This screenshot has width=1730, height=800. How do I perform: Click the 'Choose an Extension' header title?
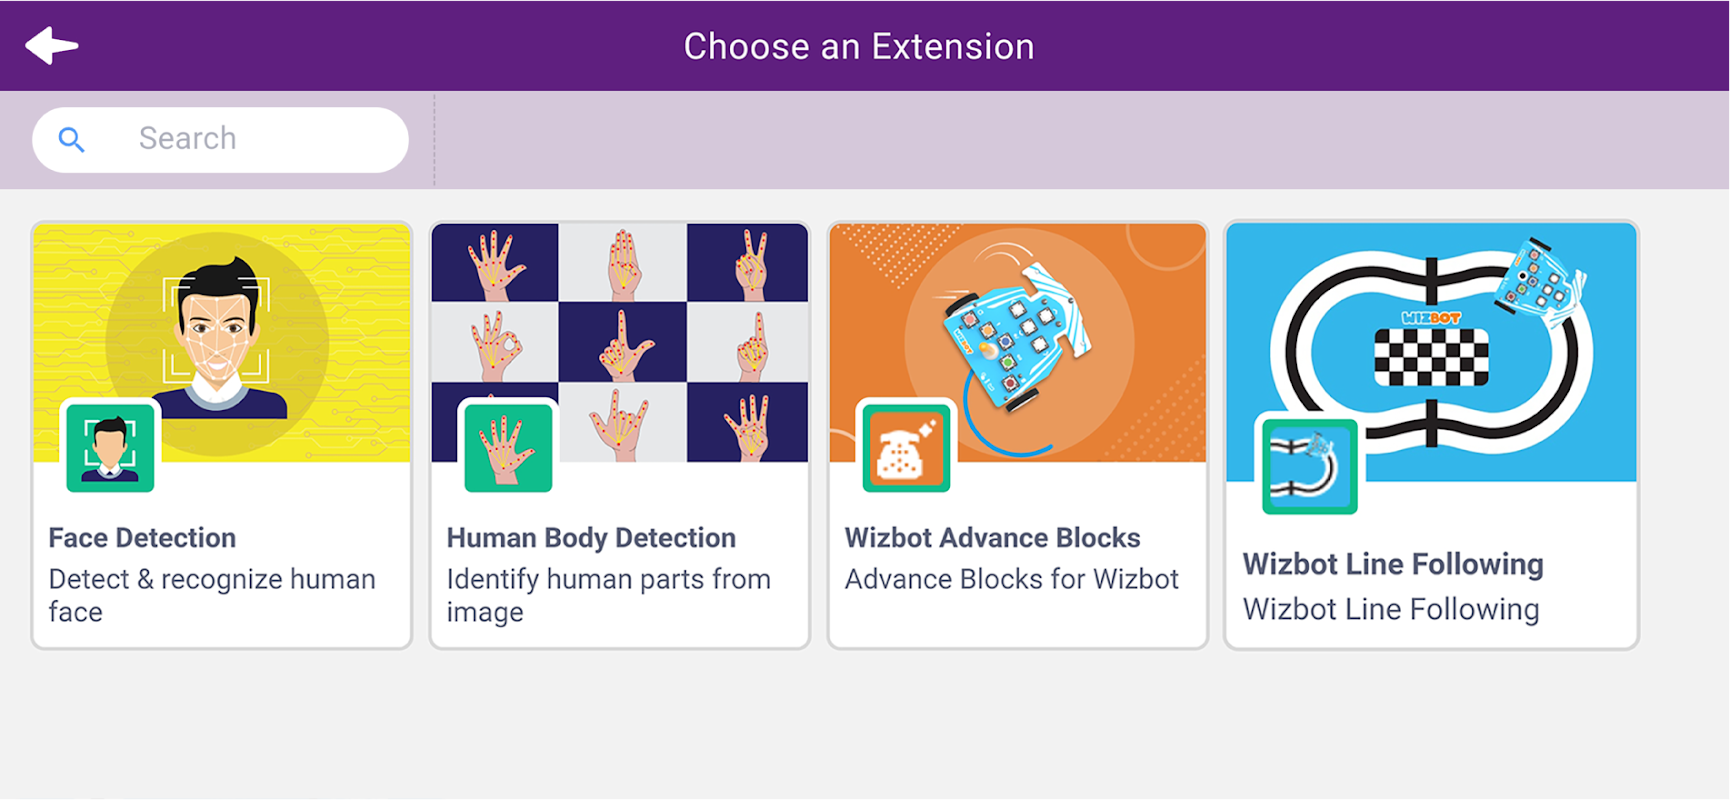pyautogui.click(x=859, y=46)
